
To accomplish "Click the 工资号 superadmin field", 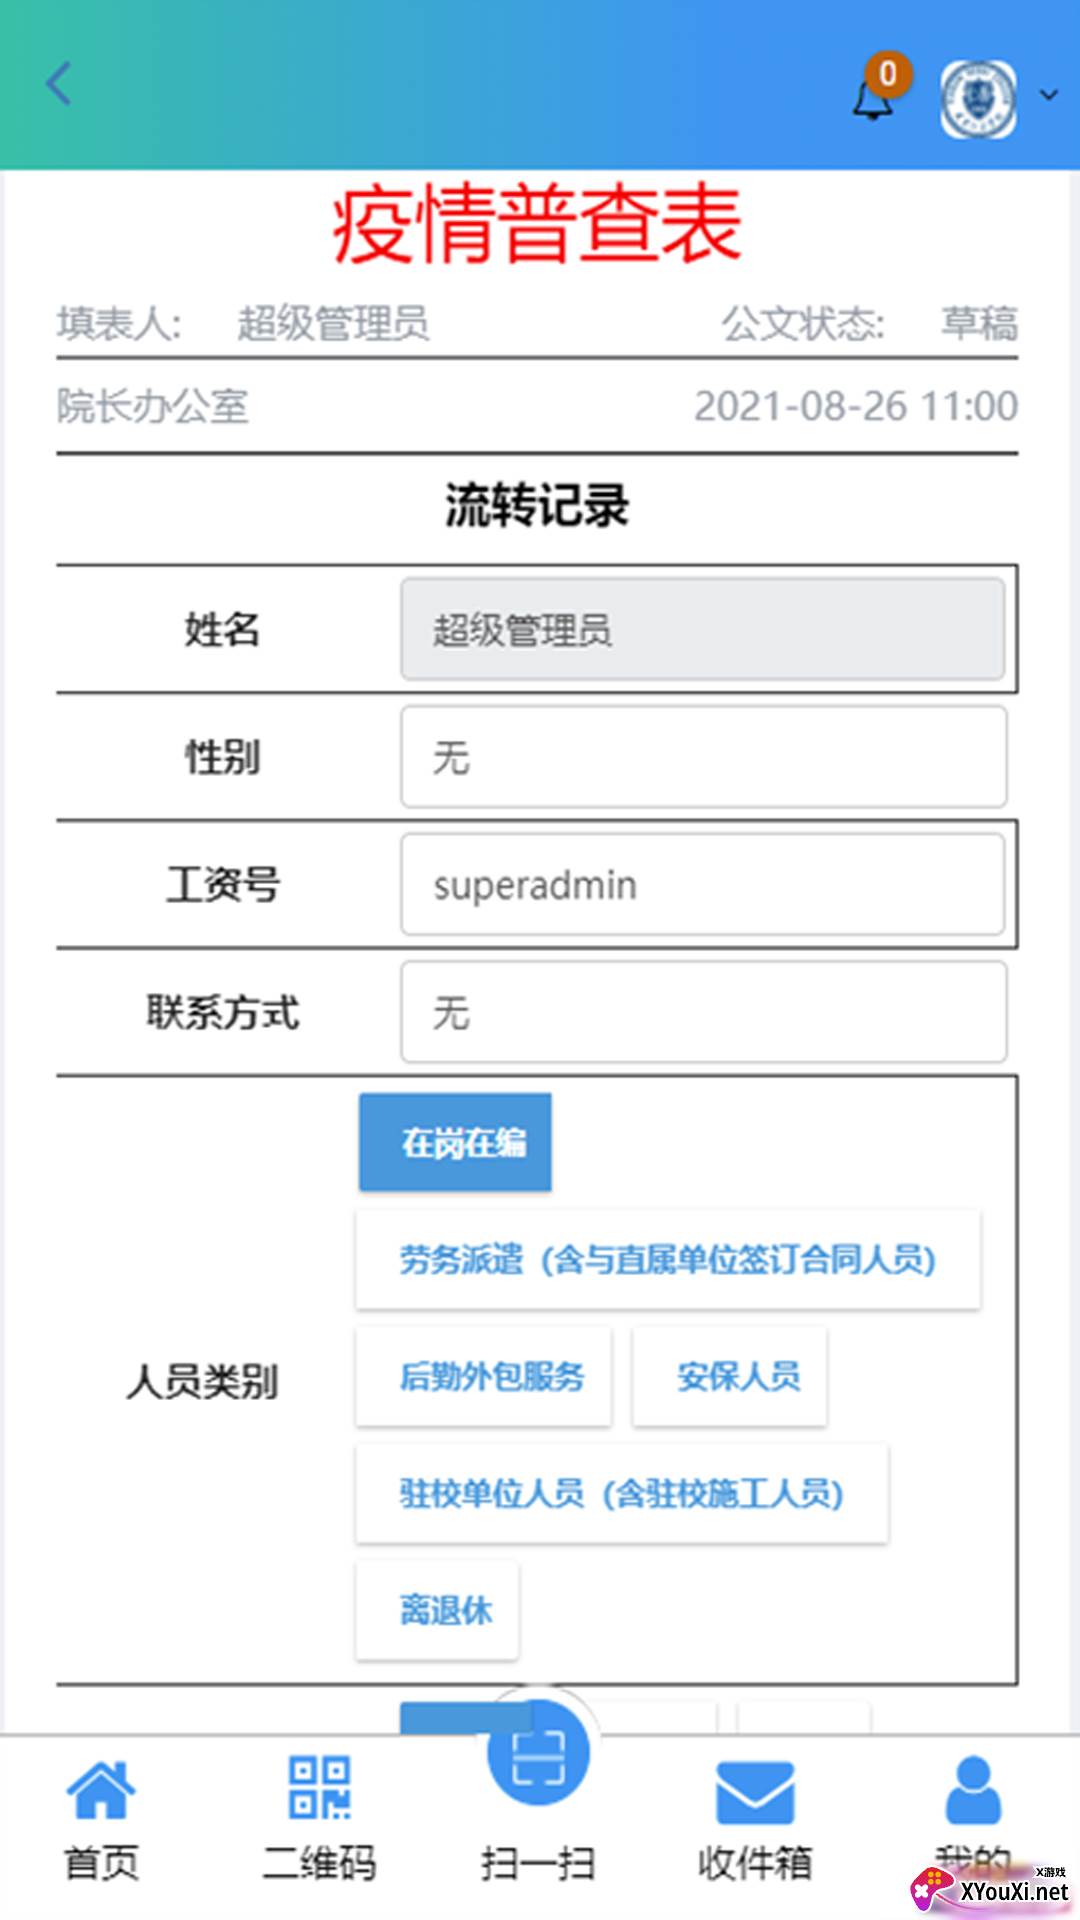I will 704,885.
